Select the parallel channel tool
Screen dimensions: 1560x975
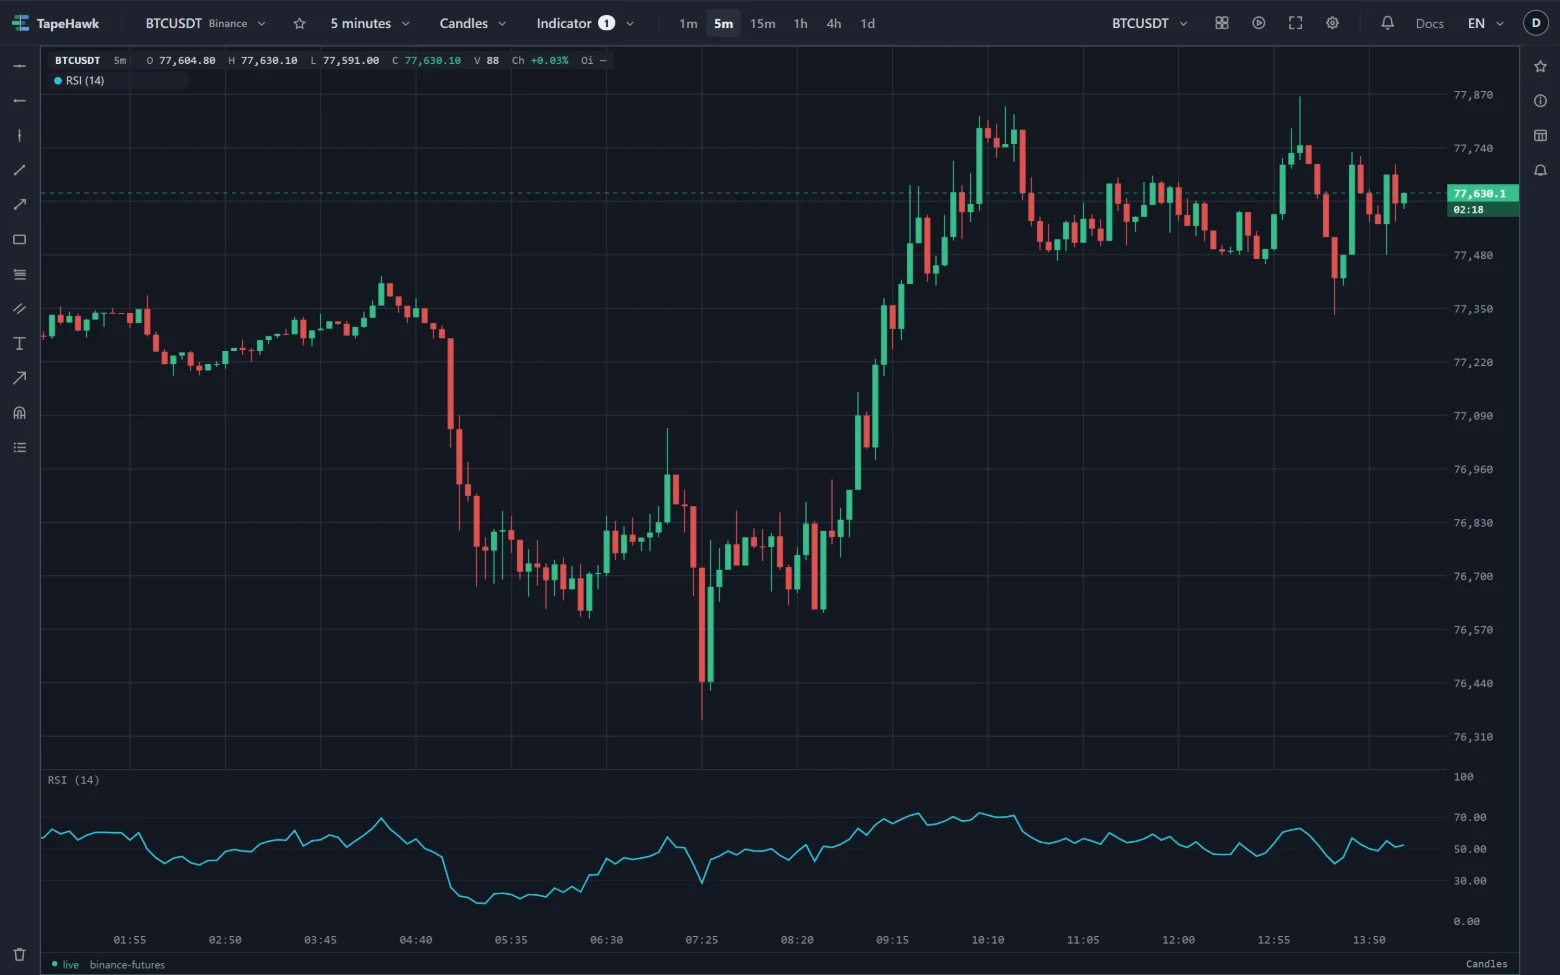pyautogui.click(x=19, y=309)
